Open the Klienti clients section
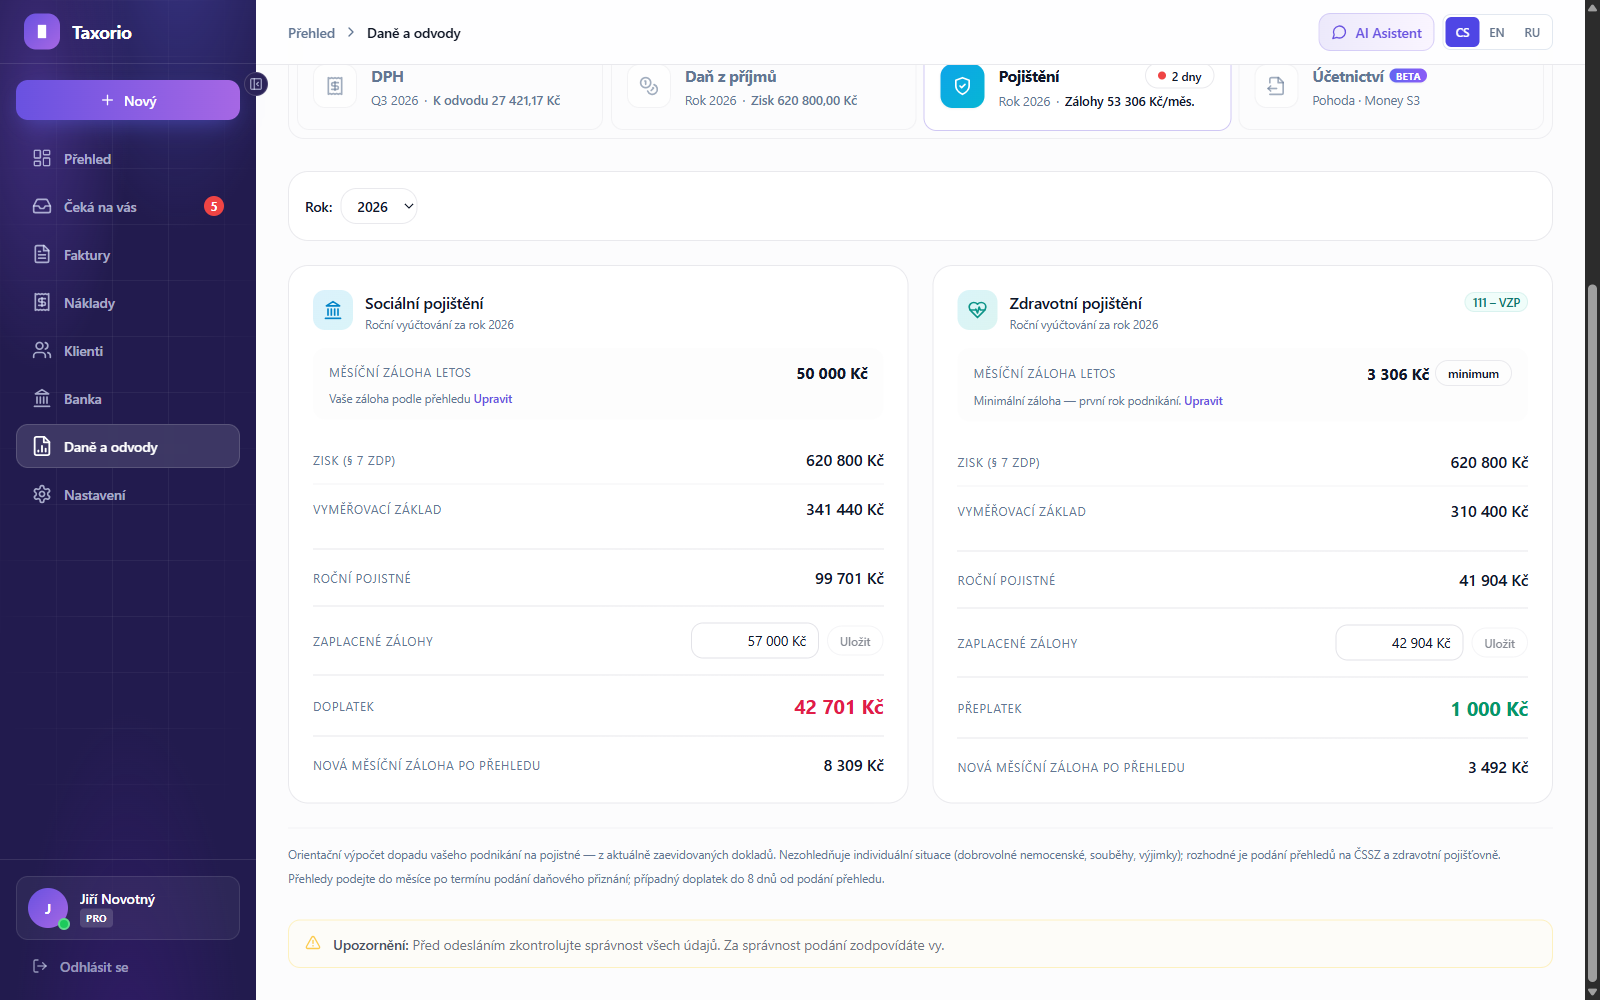The image size is (1600, 1000). 128,351
